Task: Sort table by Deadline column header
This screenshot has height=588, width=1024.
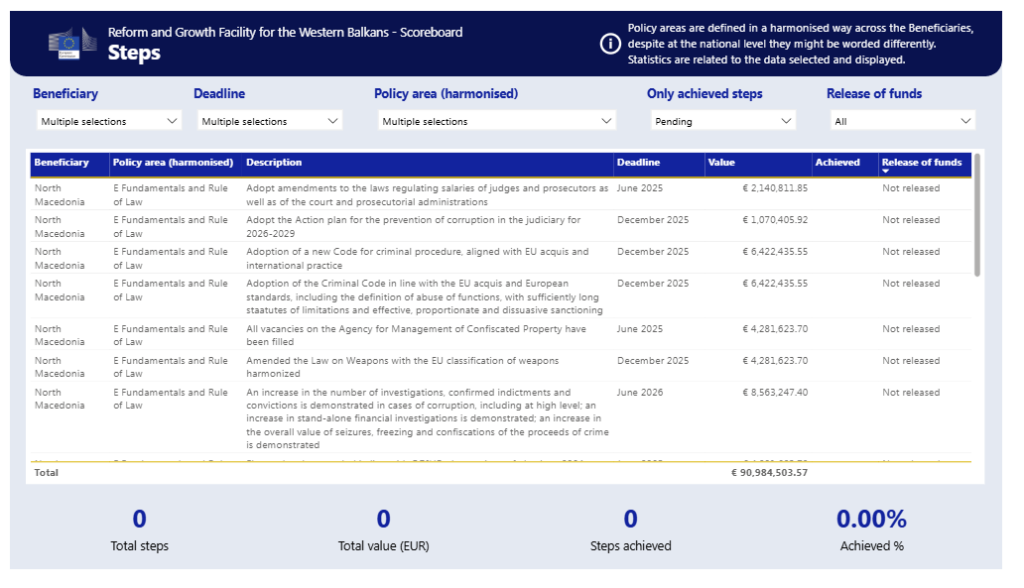Action: [638, 162]
